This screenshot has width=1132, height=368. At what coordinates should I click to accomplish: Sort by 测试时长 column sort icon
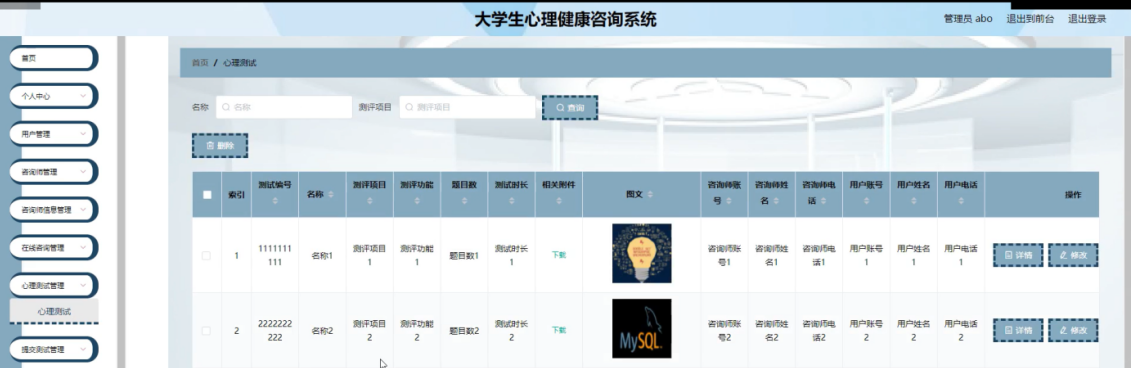tap(511, 201)
